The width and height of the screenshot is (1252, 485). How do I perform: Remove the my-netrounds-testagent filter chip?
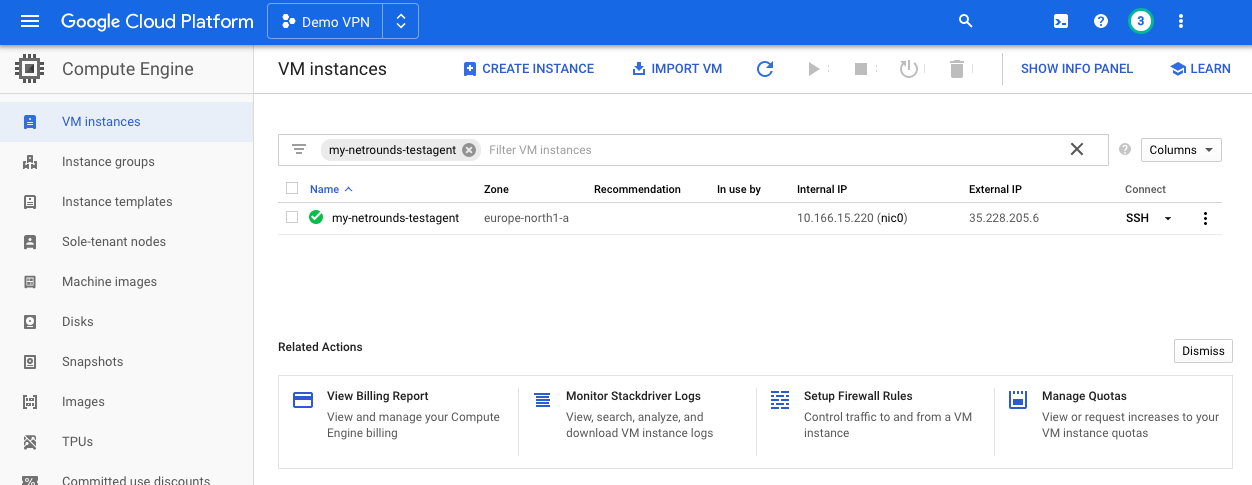click(469, 150)
